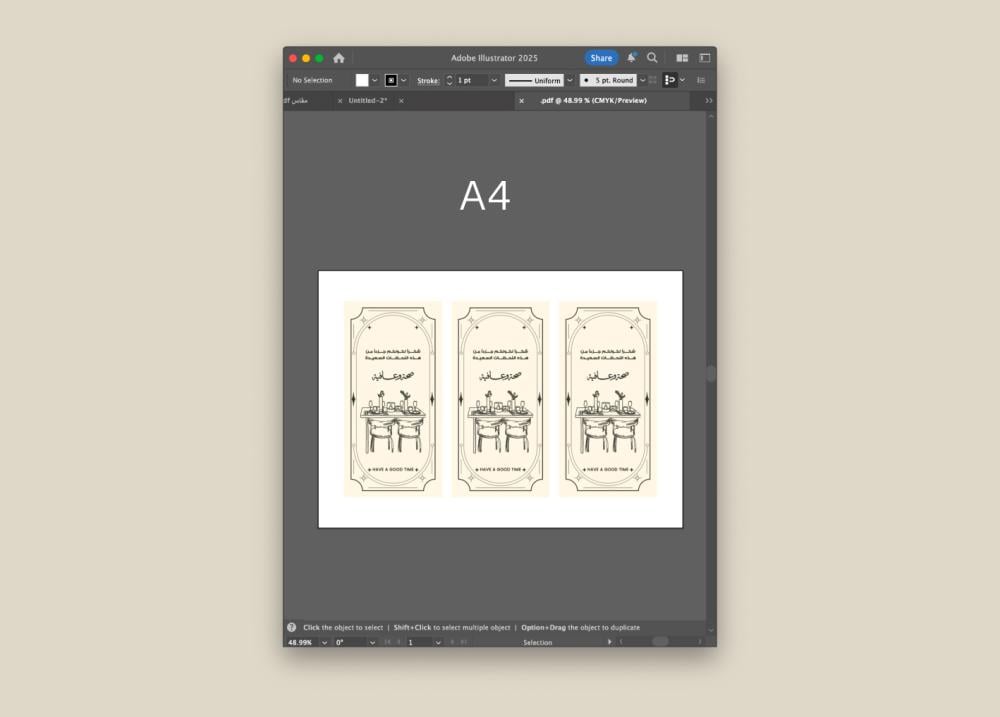Viewport: 1000px width, 717px height.
Task: Open the control bar list menu icon
Action: 701,80
